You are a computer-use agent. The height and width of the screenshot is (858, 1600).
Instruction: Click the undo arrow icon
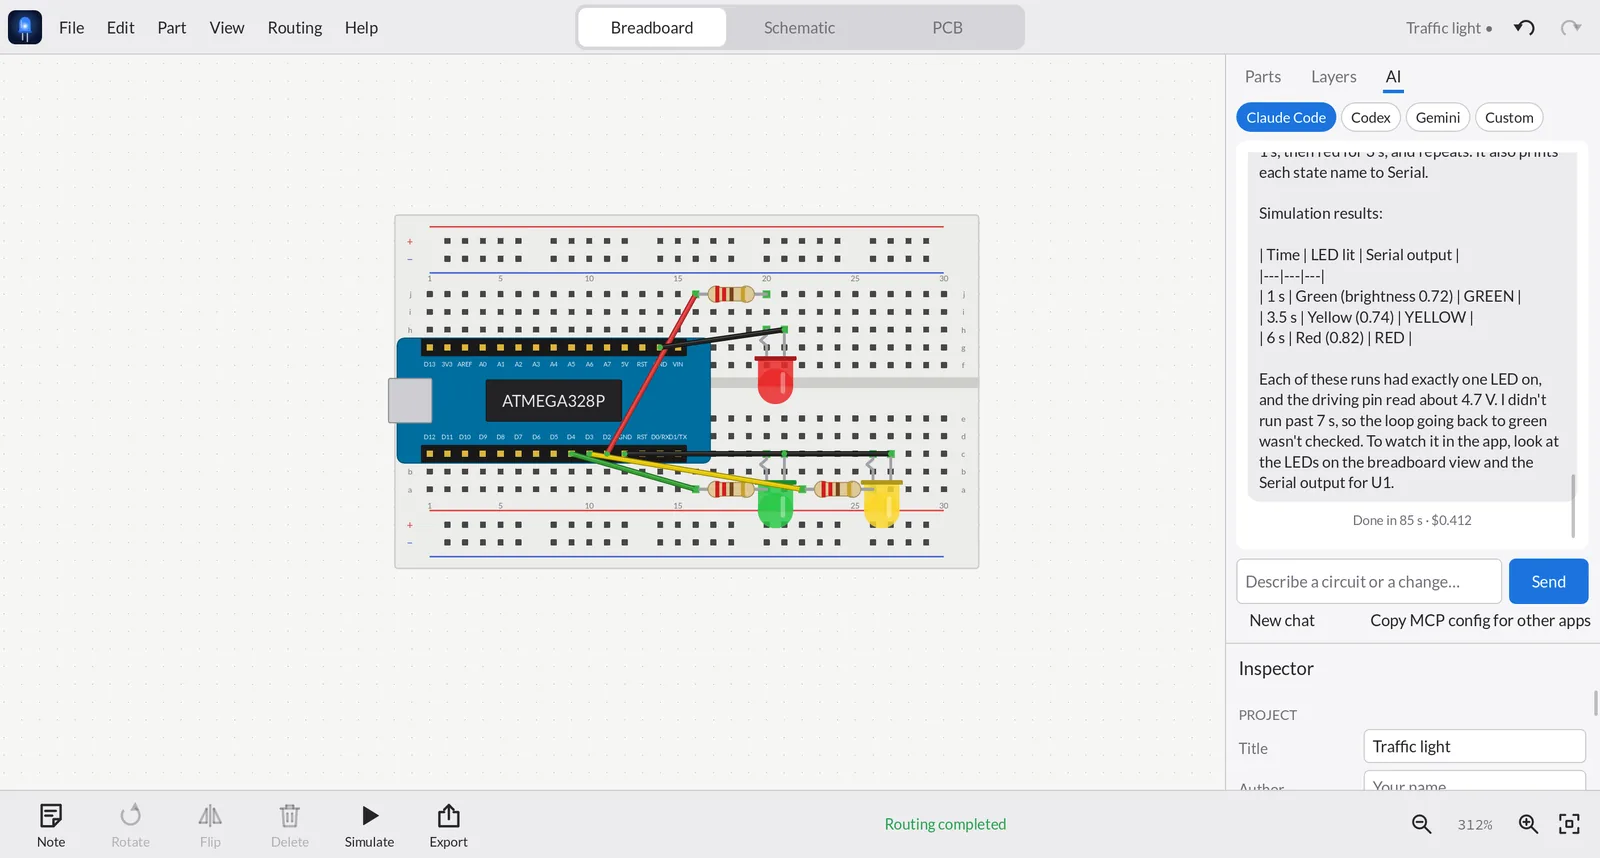tap(1524, 28)
